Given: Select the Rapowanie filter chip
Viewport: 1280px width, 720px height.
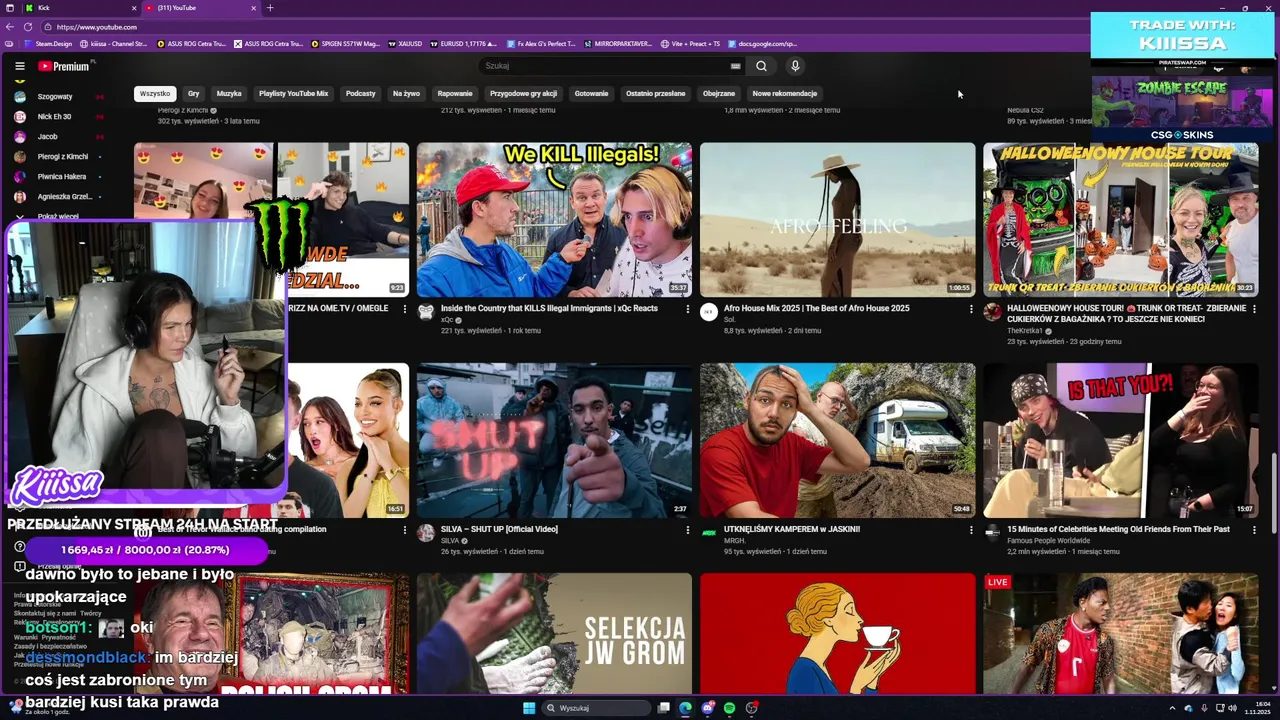Looking at the screenshot, I should (455, 93).
